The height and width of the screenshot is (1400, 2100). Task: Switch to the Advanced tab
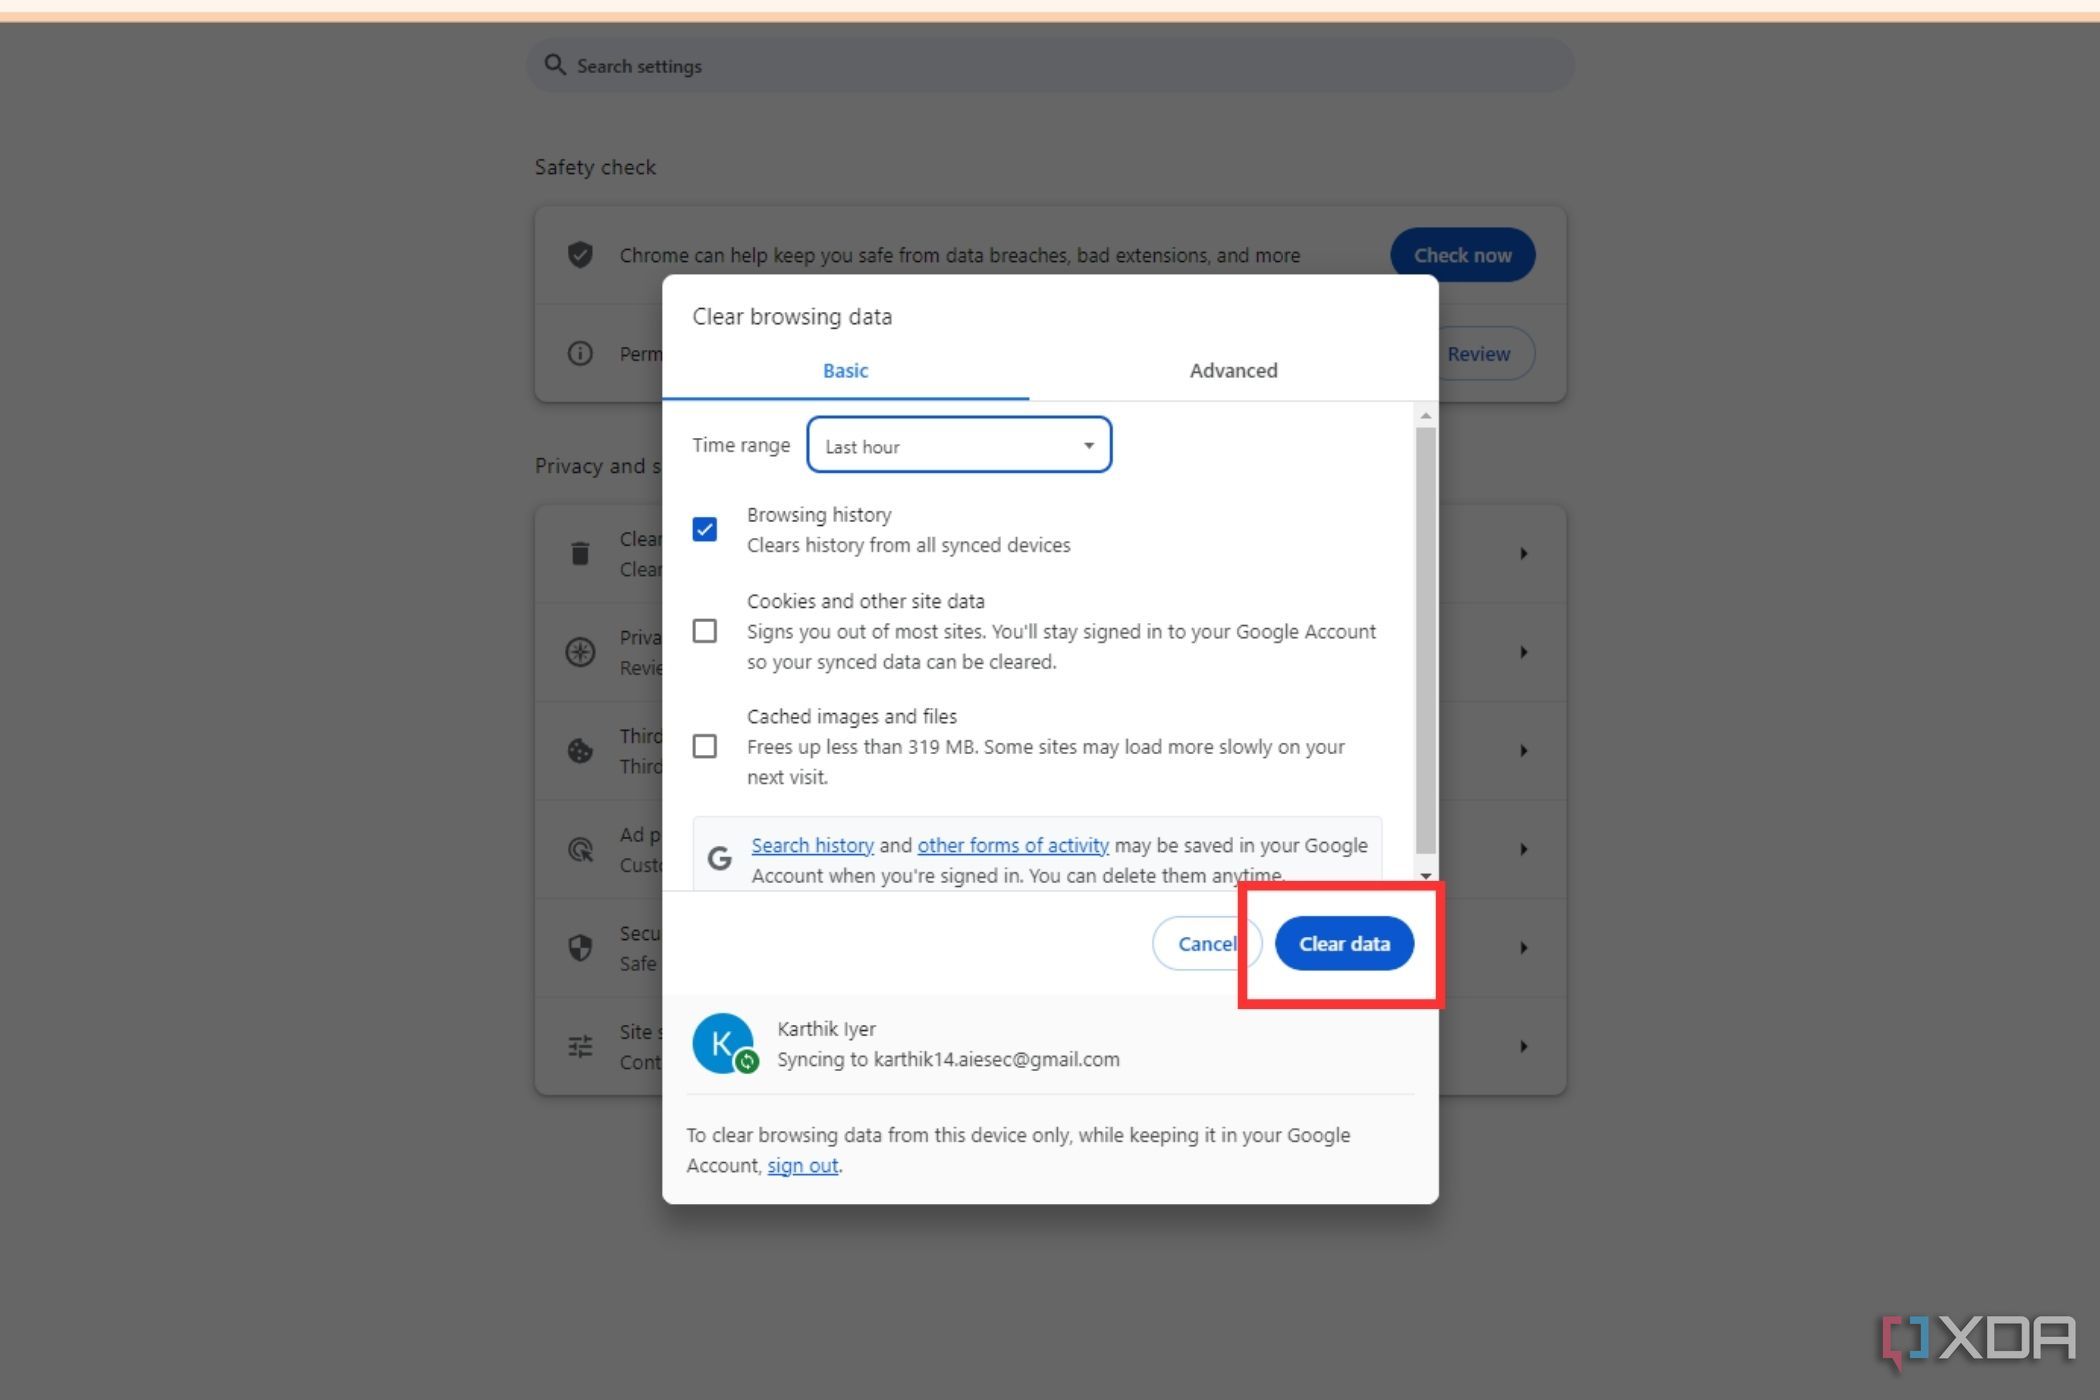tap(1233, 370)
